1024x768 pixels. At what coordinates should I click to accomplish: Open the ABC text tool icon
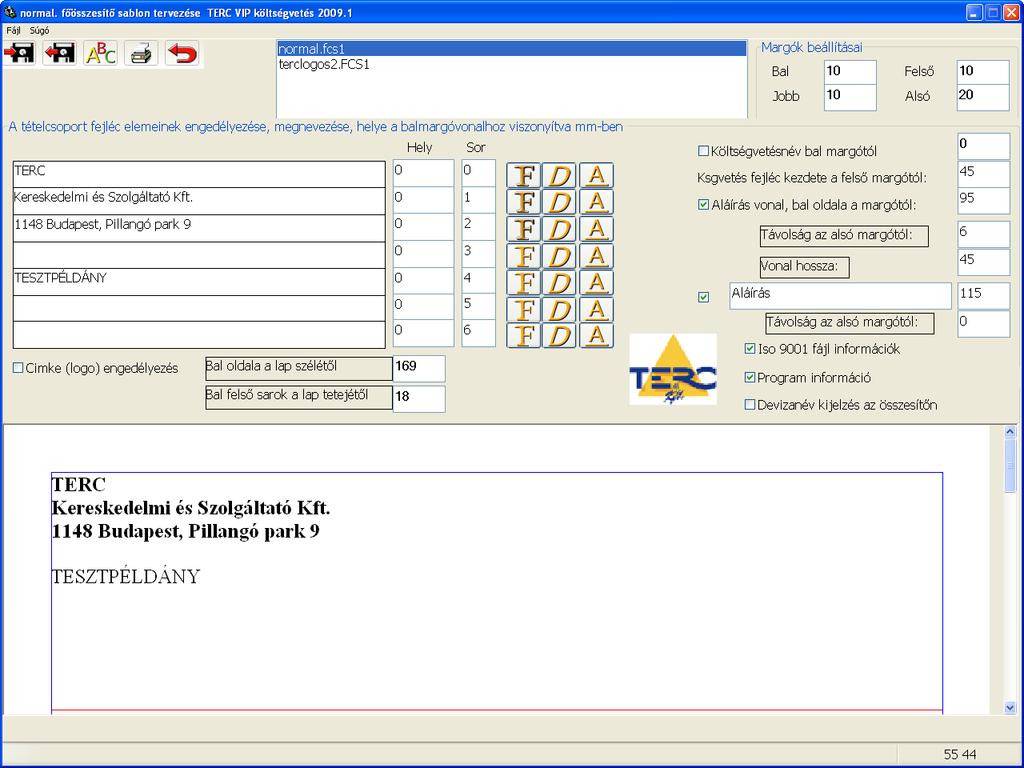point(101,53)
